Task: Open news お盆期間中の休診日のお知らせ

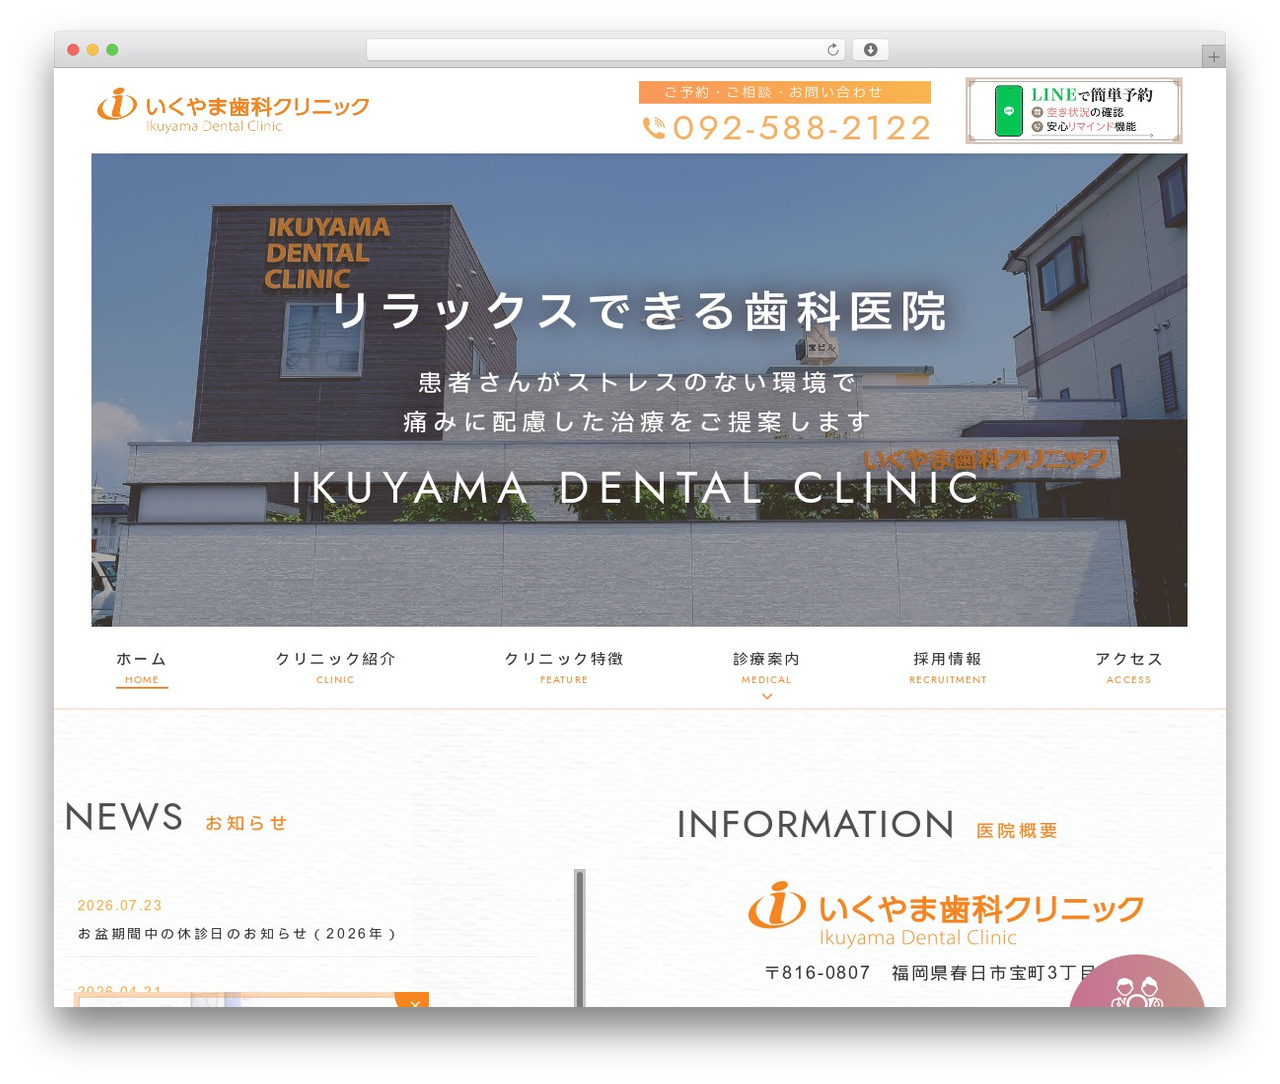Action: pyautogui.click(x=237, y=934)
